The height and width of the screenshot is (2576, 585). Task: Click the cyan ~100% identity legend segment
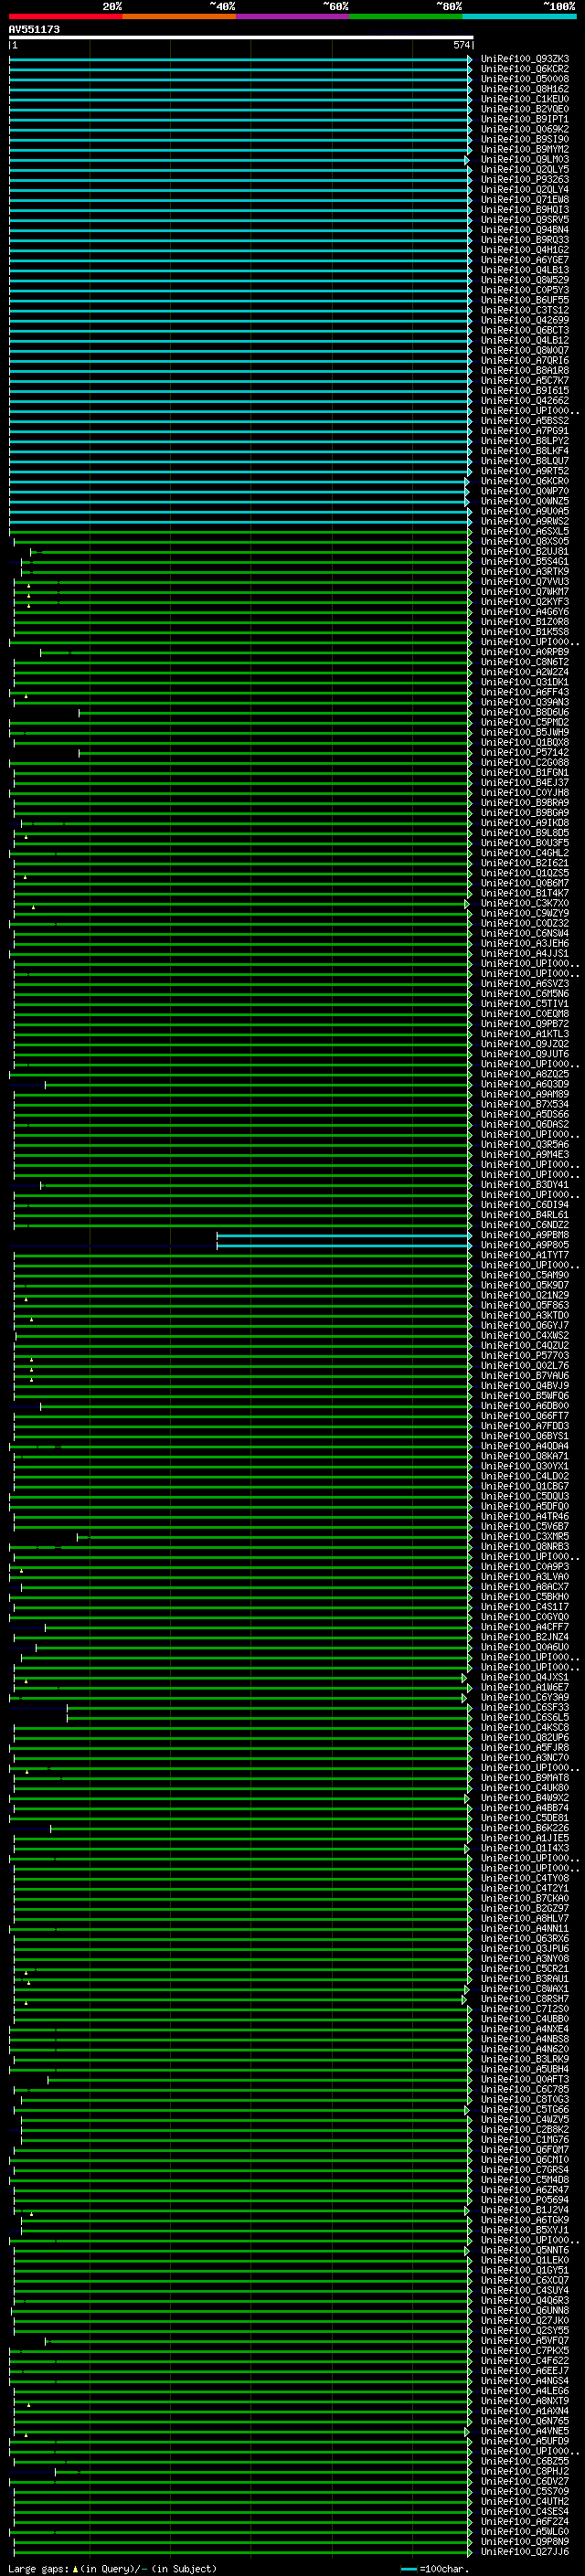[x=520, y=16]
